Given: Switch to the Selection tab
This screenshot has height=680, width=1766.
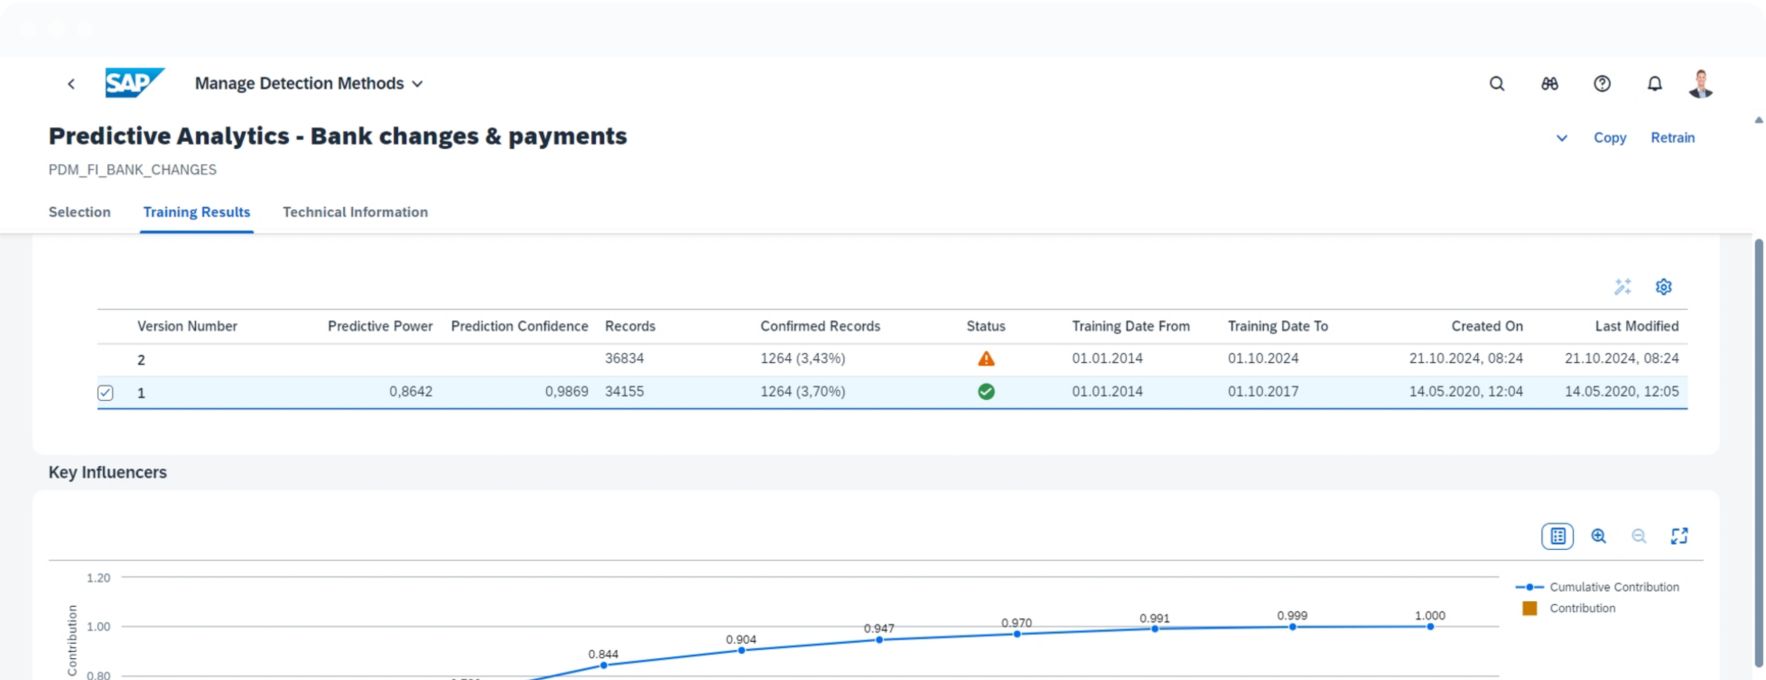Looking at the screenshot, I should point(79,212).
